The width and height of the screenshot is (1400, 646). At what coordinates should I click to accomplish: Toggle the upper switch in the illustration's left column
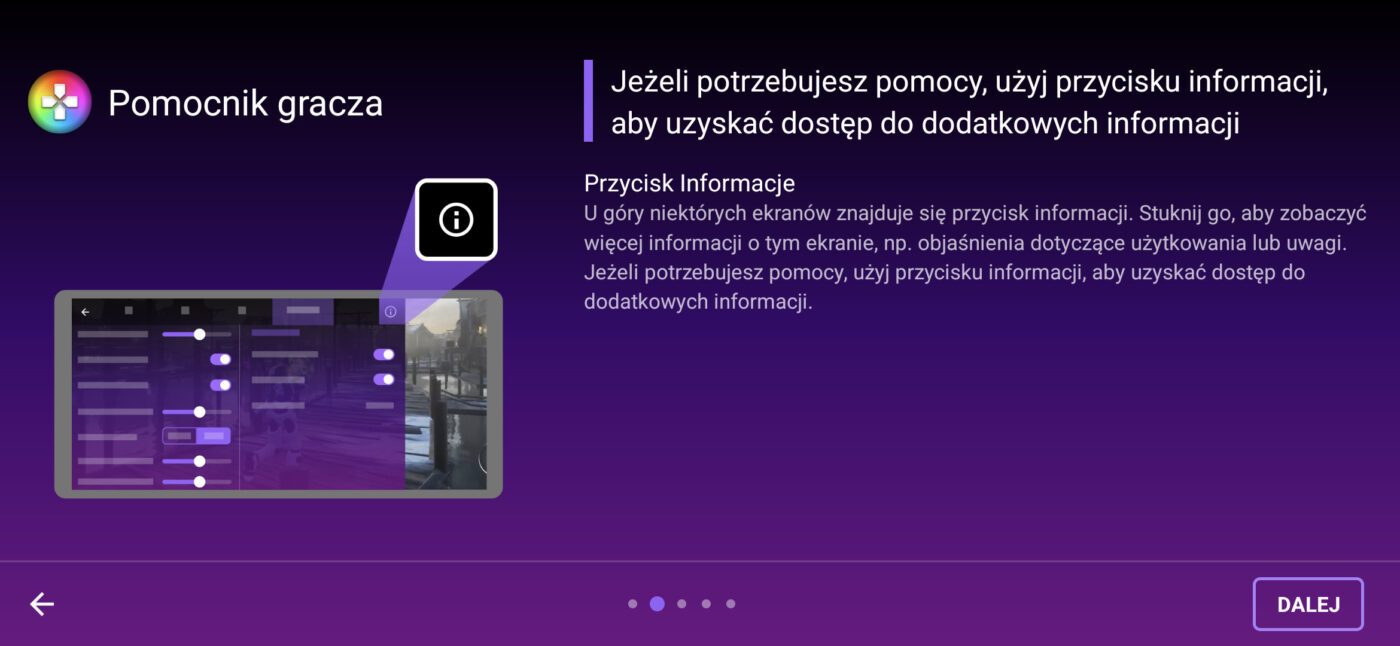point(220,359)
